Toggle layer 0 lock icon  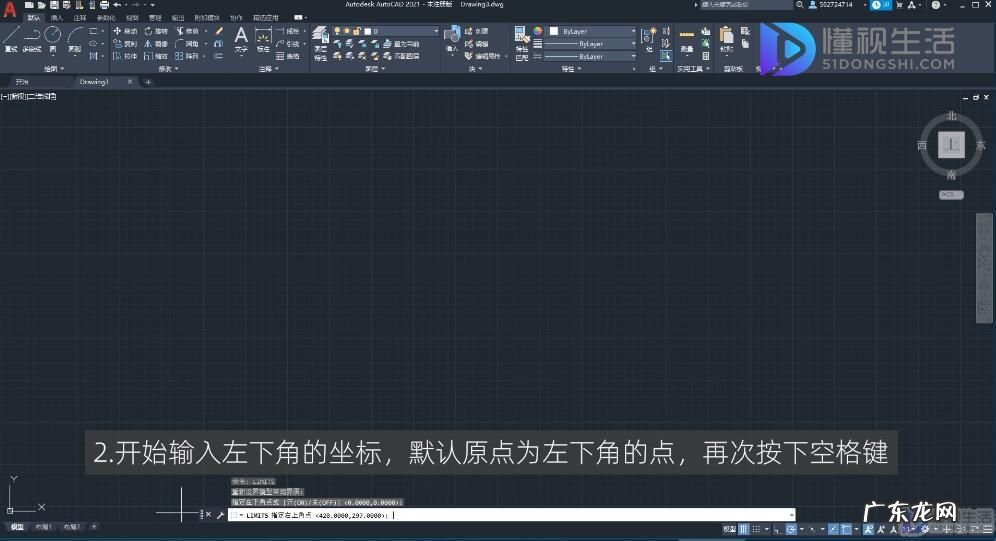pyautogui.click(x=357, y=30)
